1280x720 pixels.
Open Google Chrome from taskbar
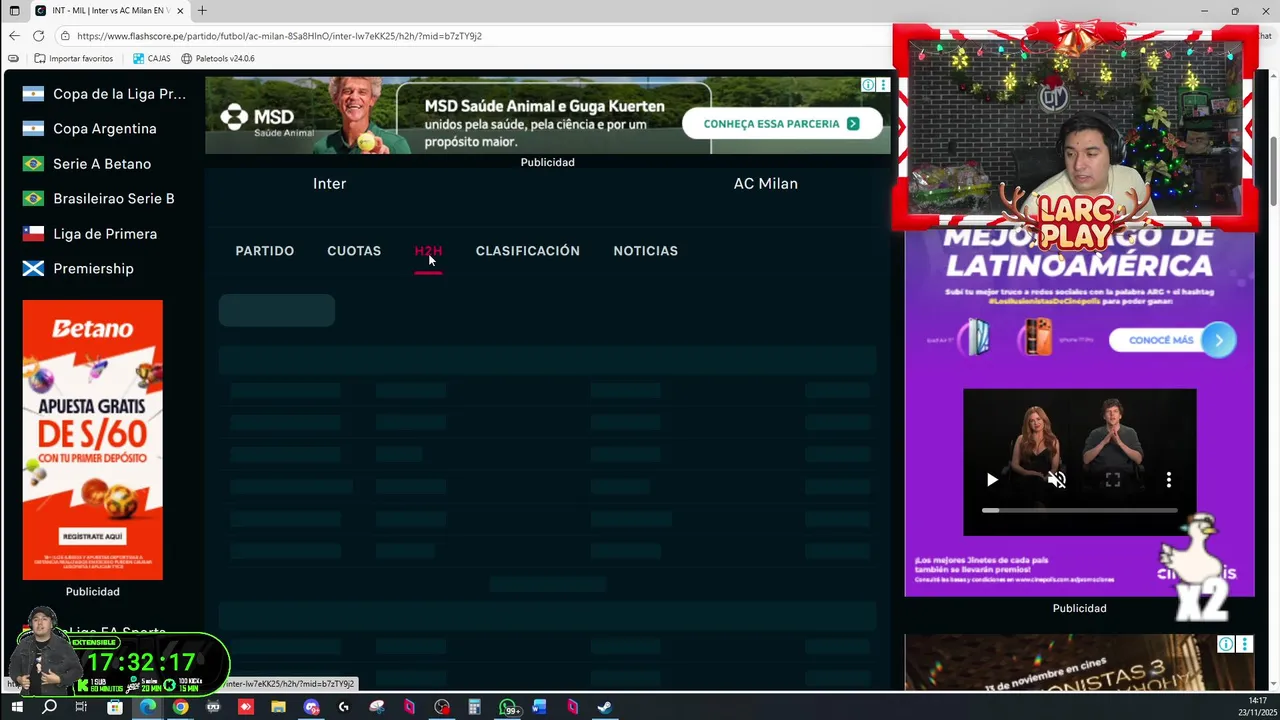[180, 707]
